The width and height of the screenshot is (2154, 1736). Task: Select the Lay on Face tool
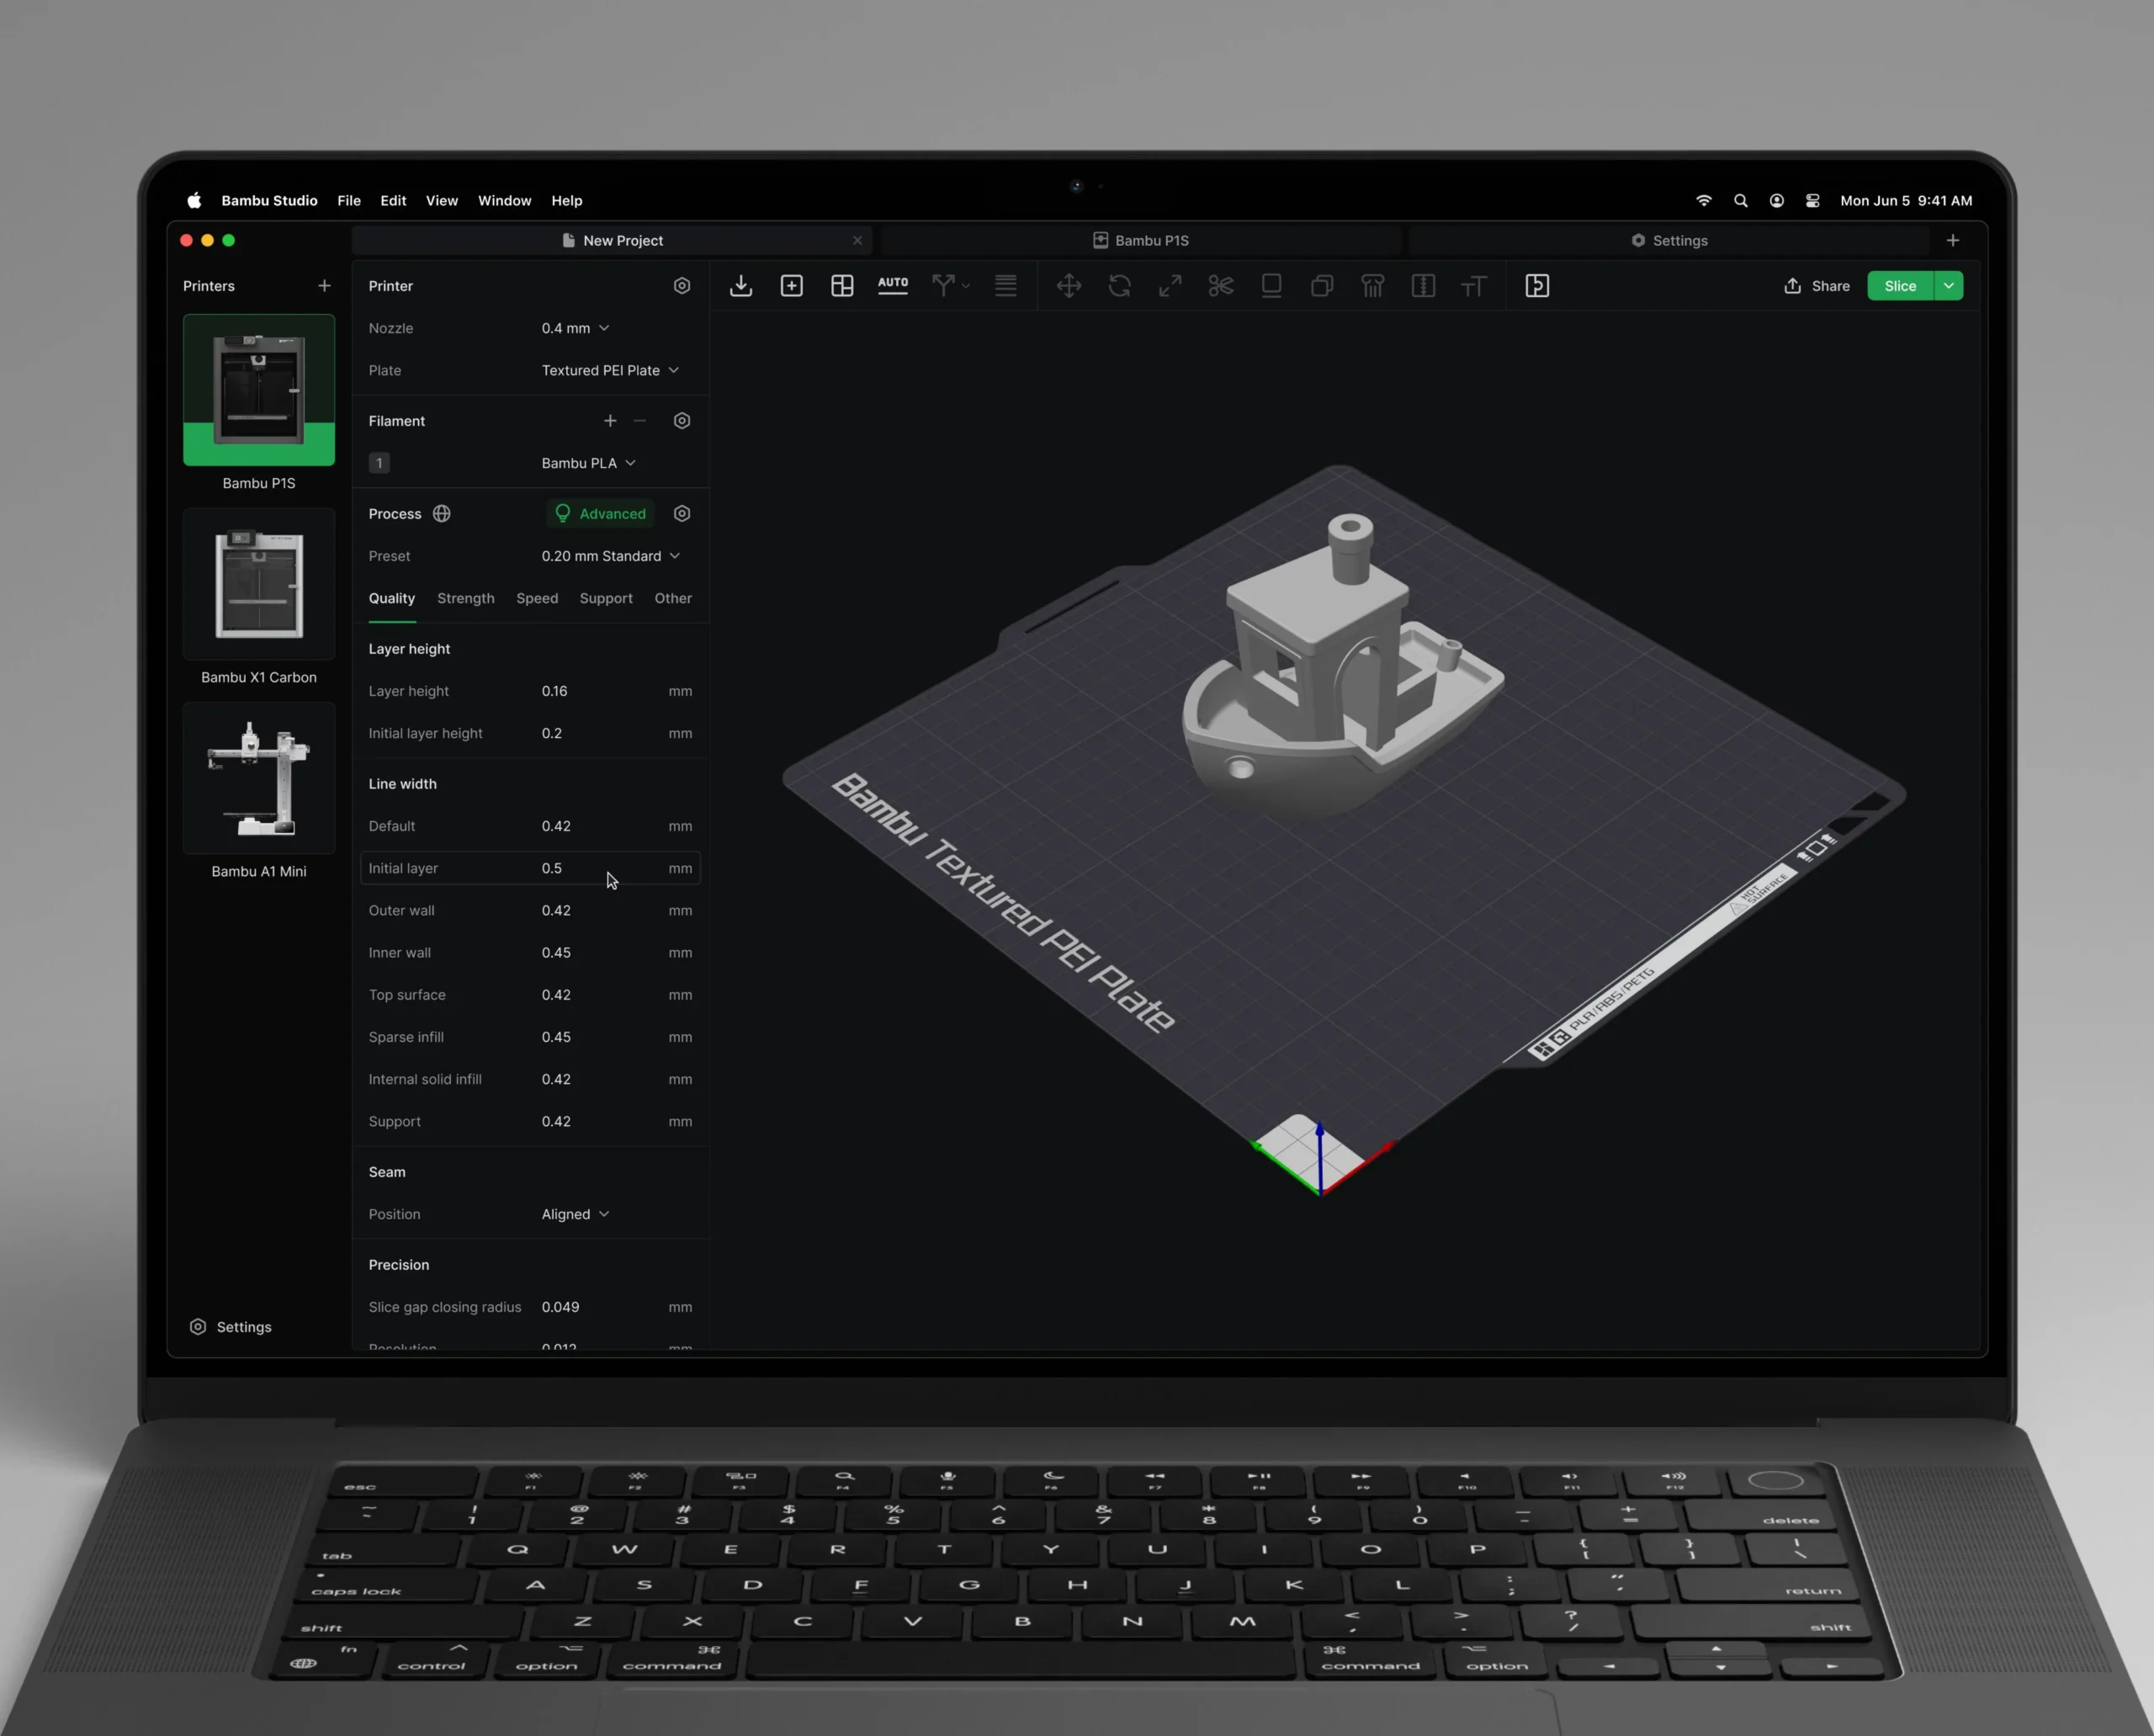(1272, 286)
